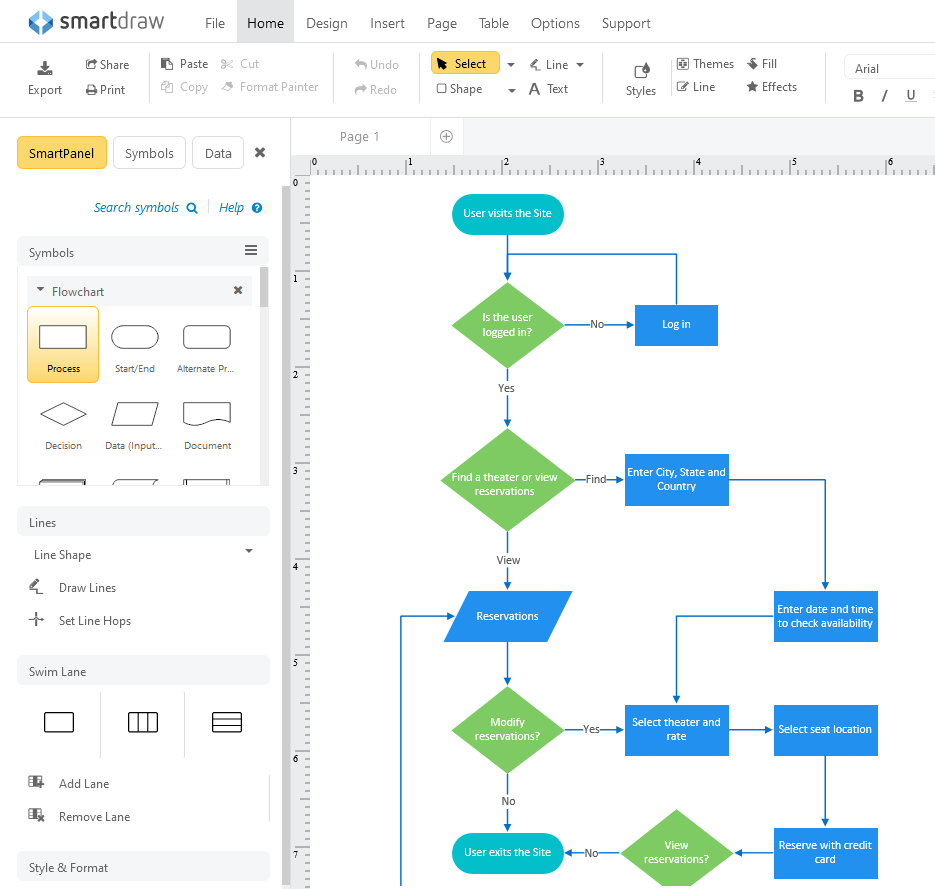Choose the Select pointer tool
The image size is (935, 889).
(465, 63)
